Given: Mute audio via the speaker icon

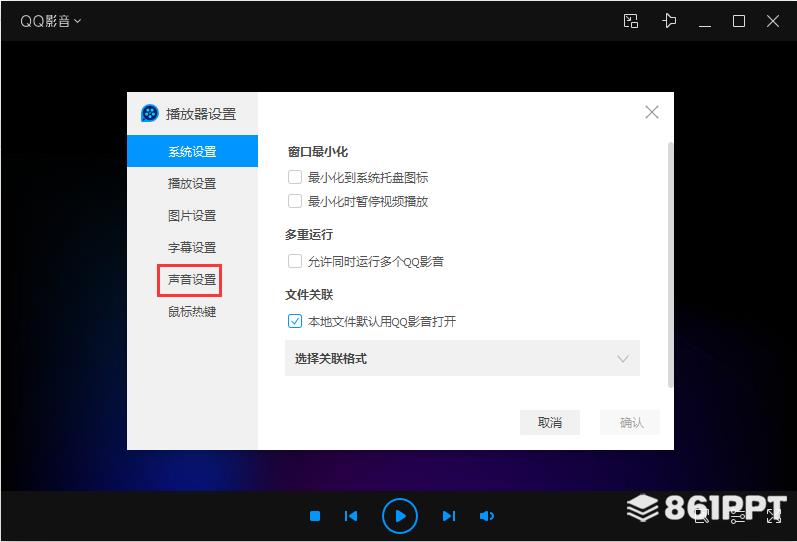Looking at the screenshot, I should (x=486, y=516).
